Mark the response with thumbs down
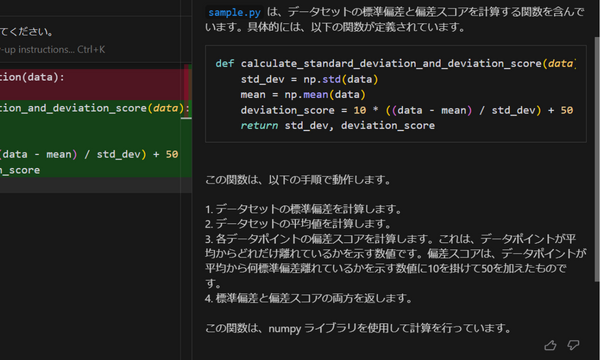 [x=573, y=345]
